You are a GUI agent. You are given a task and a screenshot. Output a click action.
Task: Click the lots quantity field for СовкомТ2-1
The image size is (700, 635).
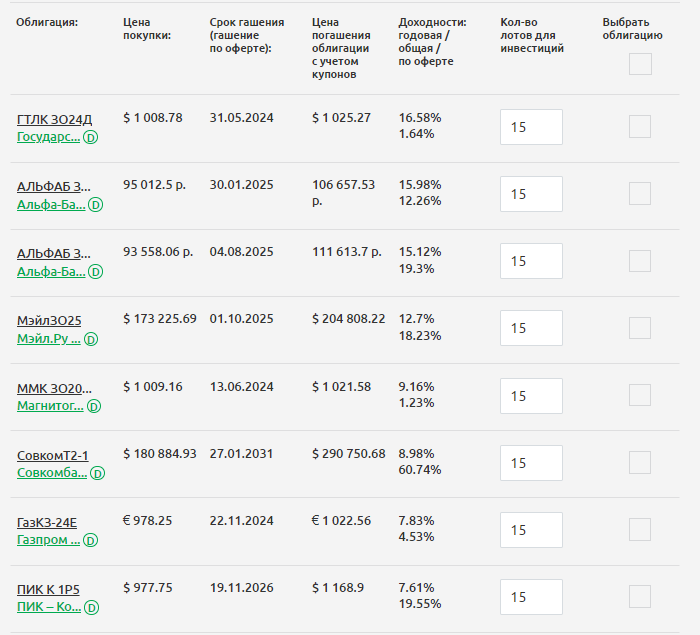[x=531, y=463]
